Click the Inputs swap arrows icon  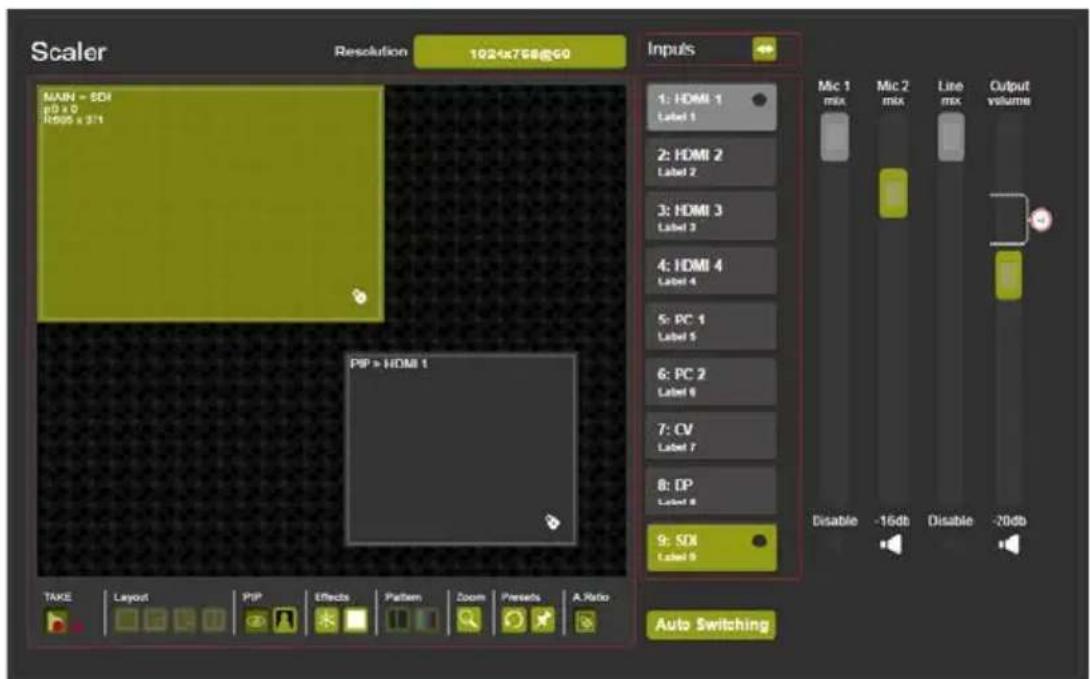click(x=764, y=49)
